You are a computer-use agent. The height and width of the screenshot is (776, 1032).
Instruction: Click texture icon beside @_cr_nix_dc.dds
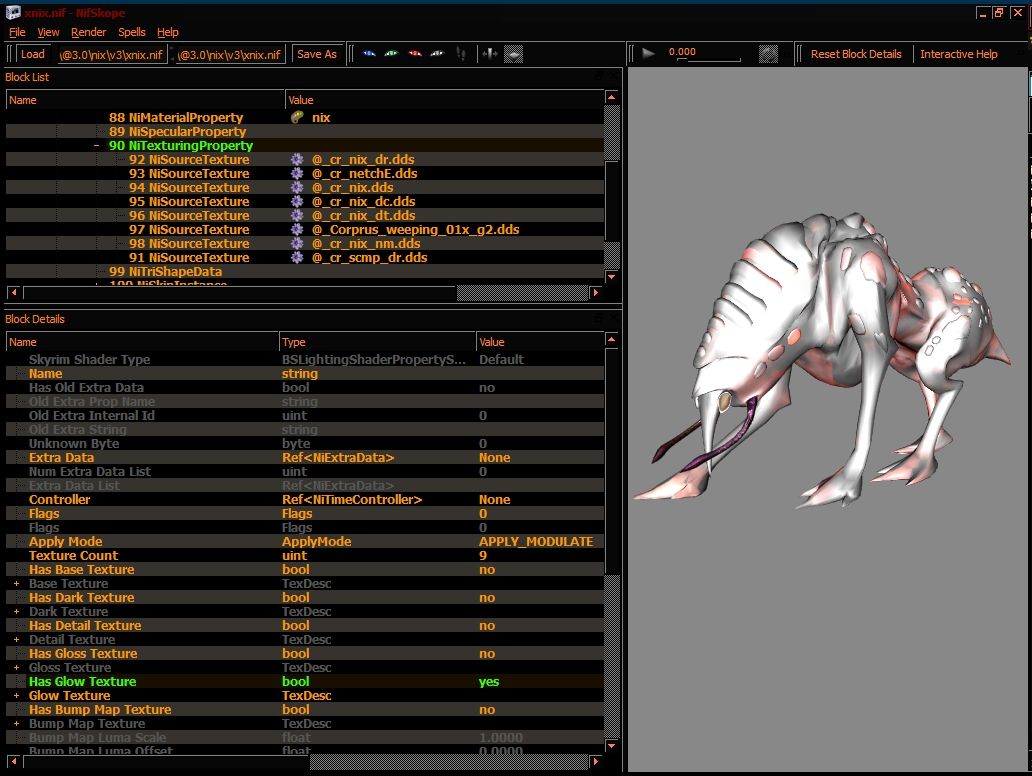tap(297, 201)
